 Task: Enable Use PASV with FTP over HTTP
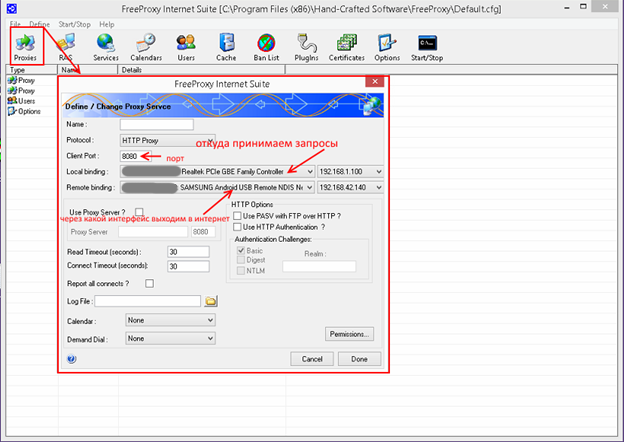(237, 216)
